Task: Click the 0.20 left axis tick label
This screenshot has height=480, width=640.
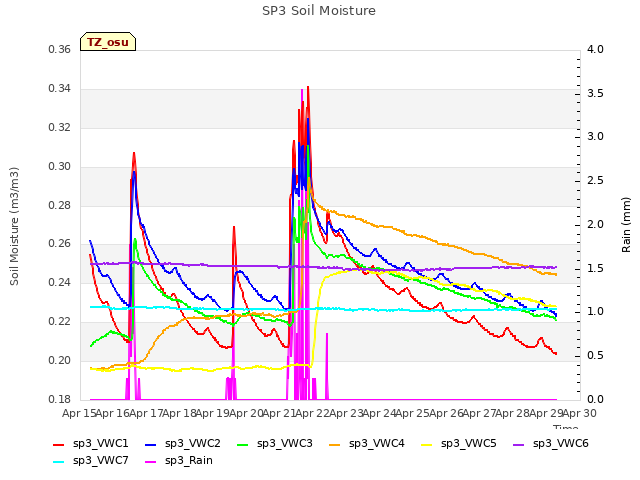Action: point(59,360)
